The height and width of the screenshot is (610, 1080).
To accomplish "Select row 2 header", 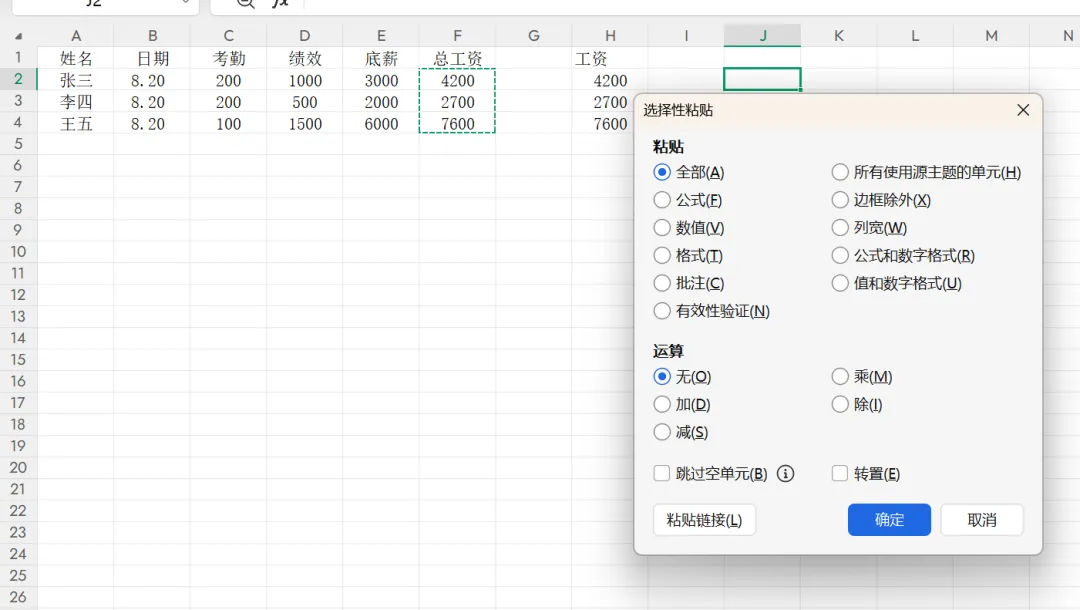I will click(19, 80).
